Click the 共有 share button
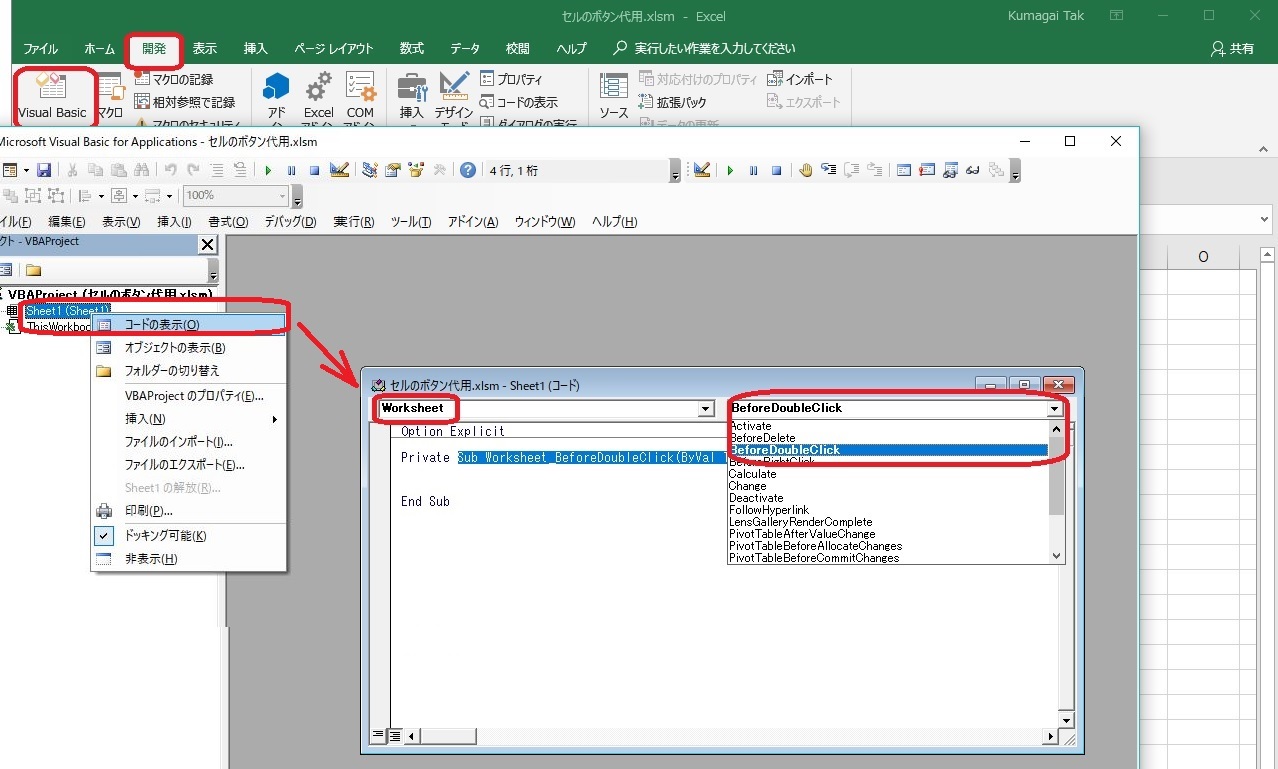 (1232, 48)
